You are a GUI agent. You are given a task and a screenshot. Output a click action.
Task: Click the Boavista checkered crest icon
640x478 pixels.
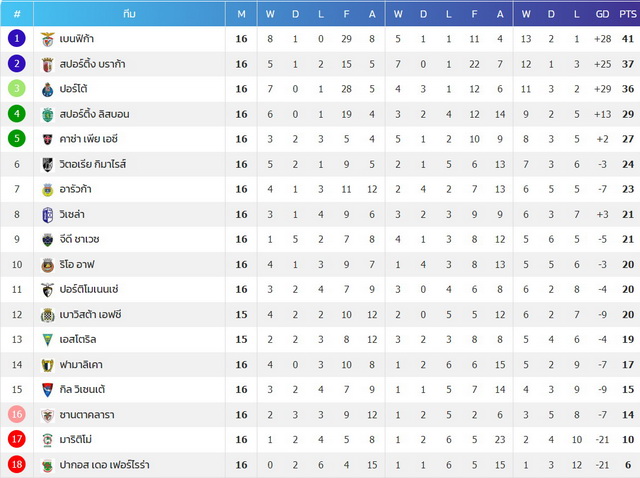(48, 315)
